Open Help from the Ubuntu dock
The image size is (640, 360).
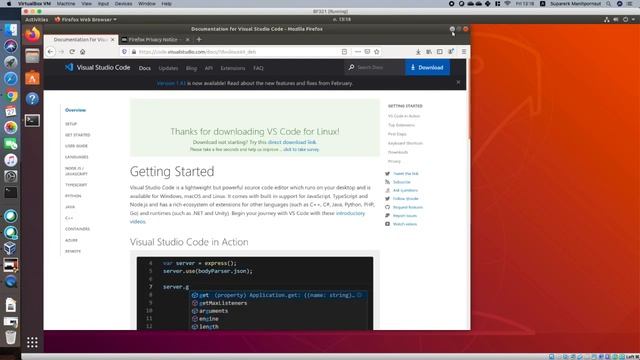(x=32, y=99)
